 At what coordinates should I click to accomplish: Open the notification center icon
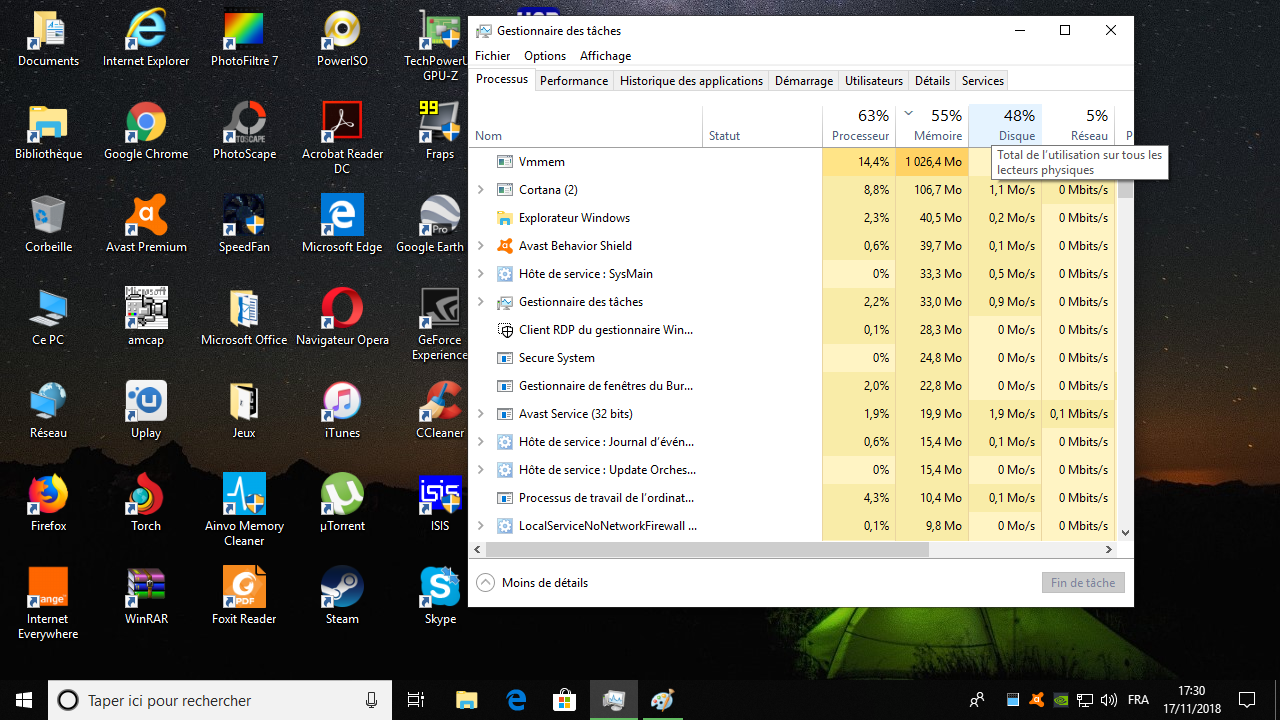pos(1247,700)
